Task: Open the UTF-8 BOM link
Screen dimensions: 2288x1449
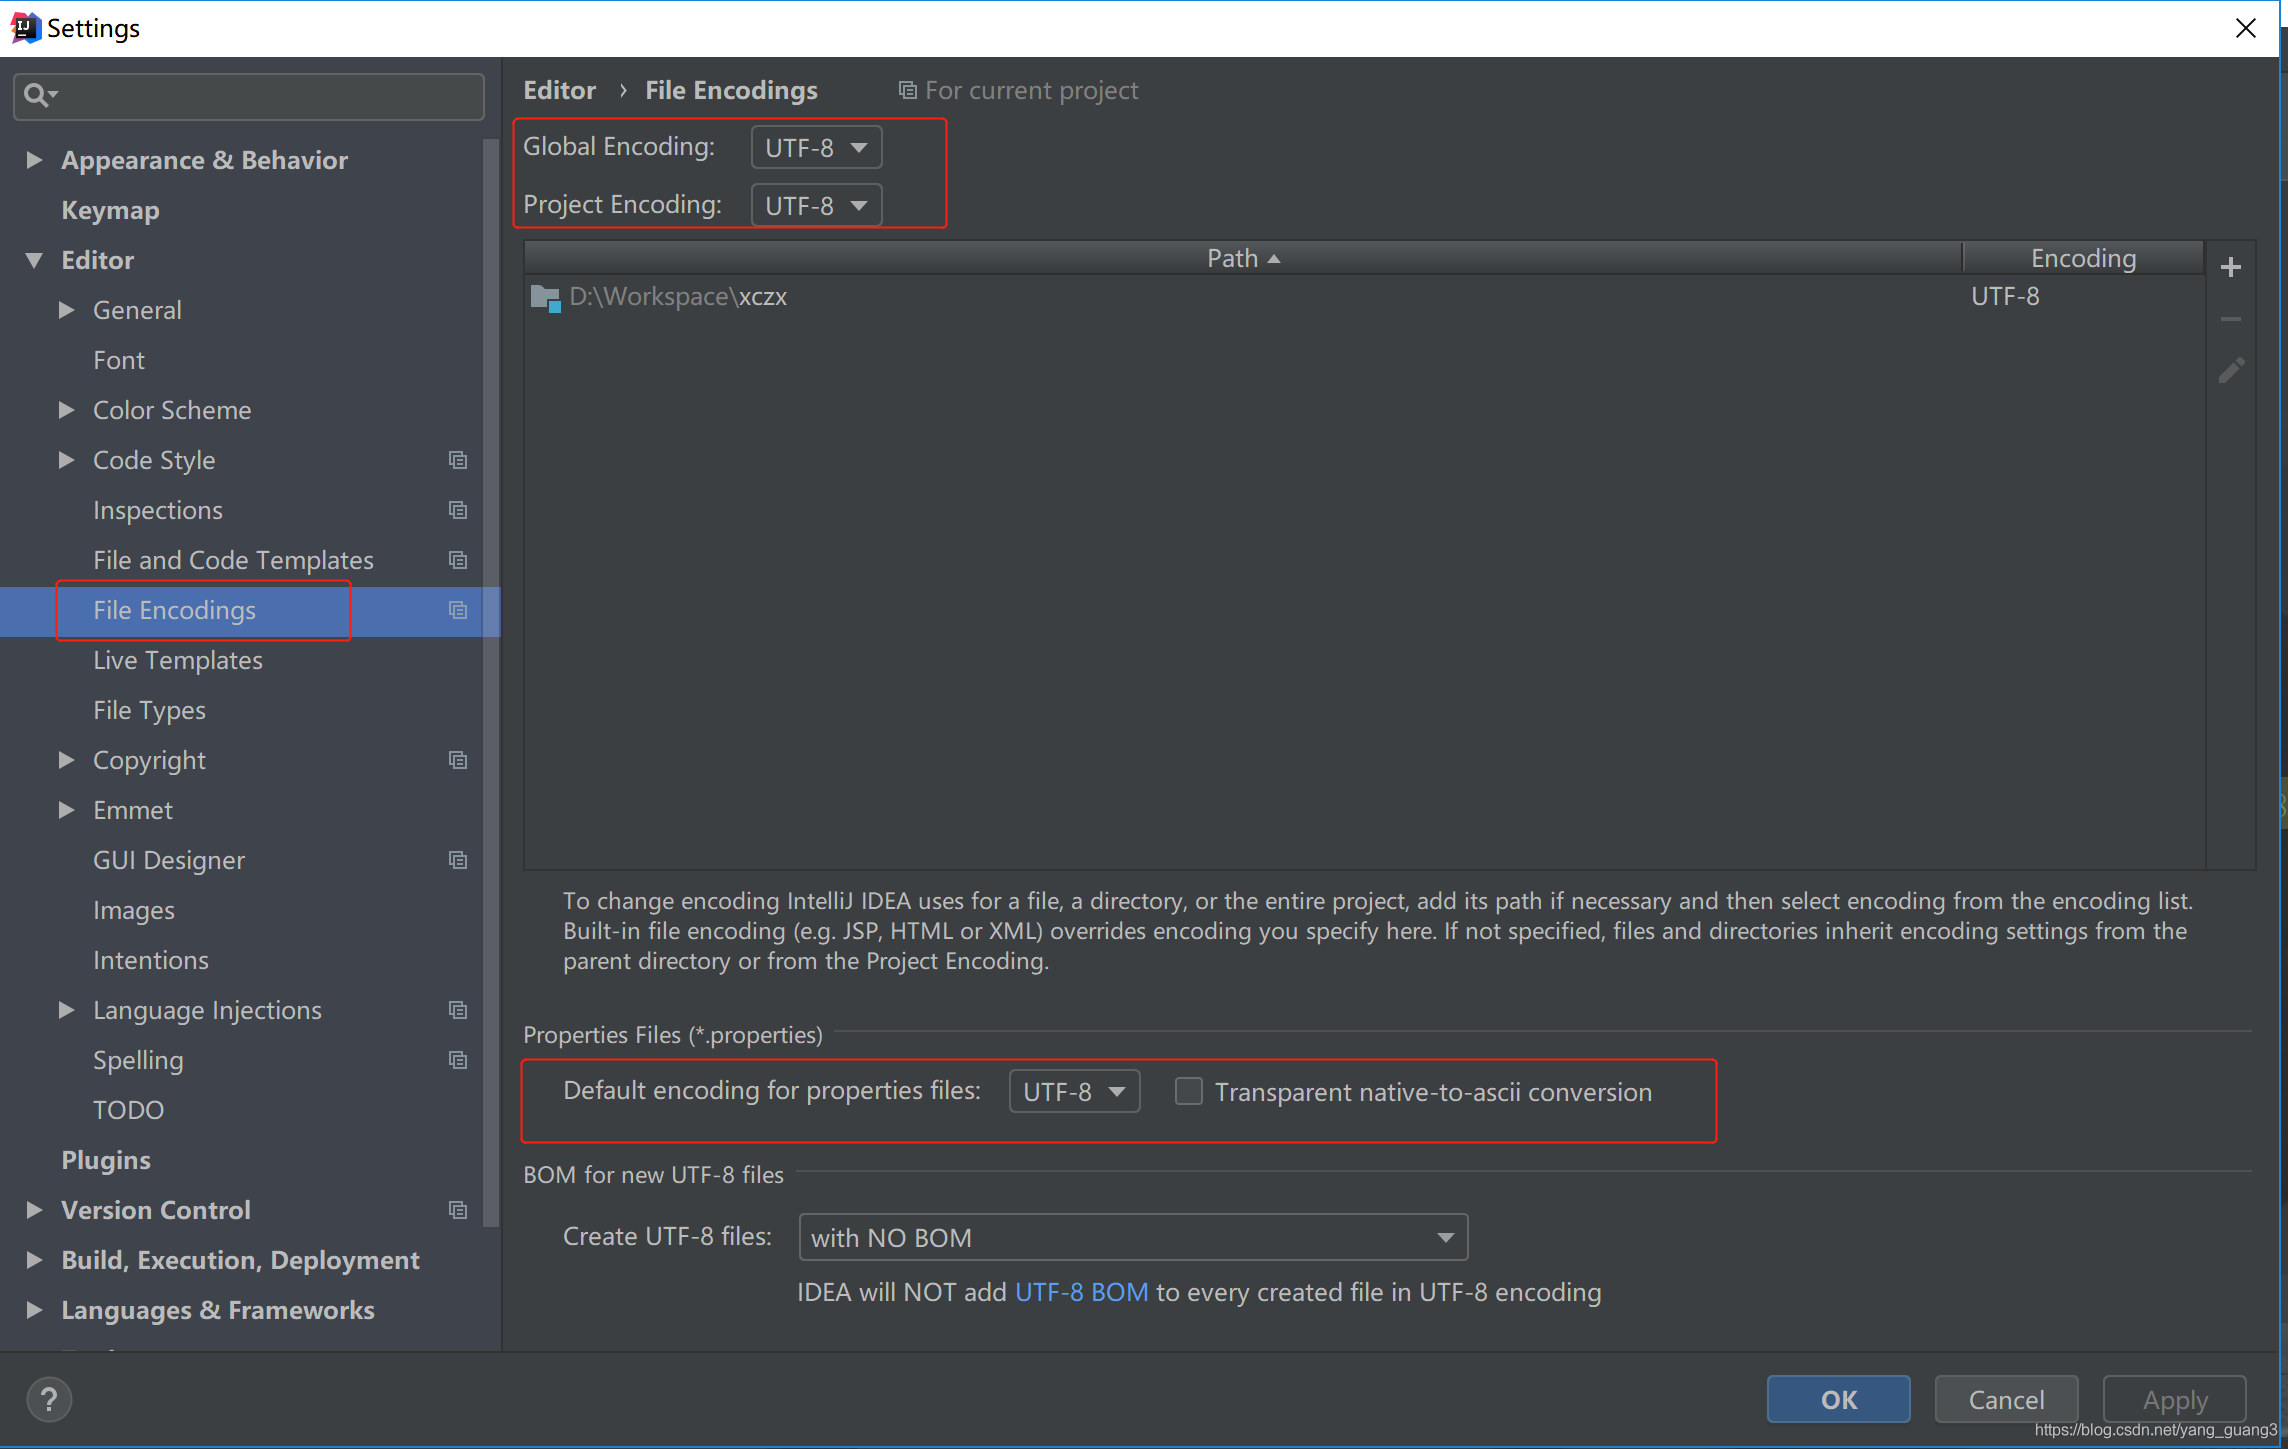Action: click(x=1081, y=1292)
